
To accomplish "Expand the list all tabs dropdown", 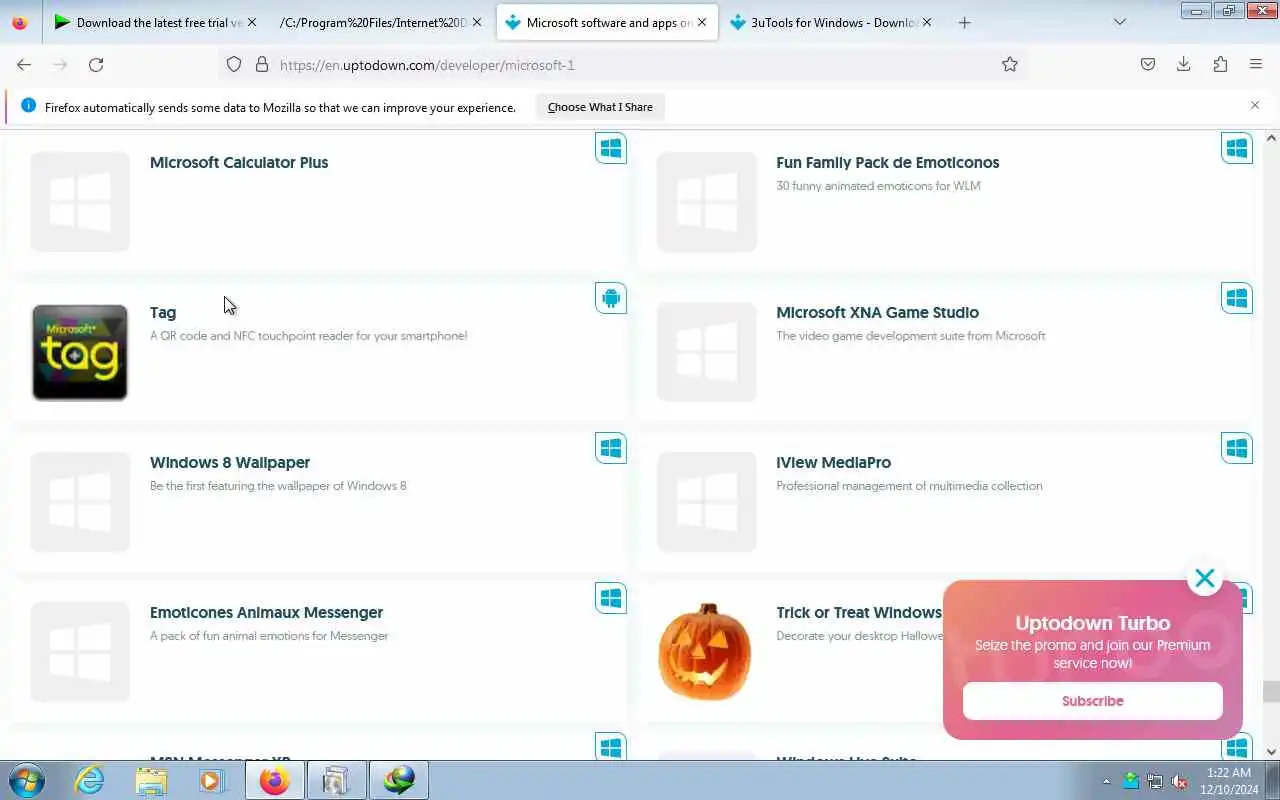I will click(1120, 22).
